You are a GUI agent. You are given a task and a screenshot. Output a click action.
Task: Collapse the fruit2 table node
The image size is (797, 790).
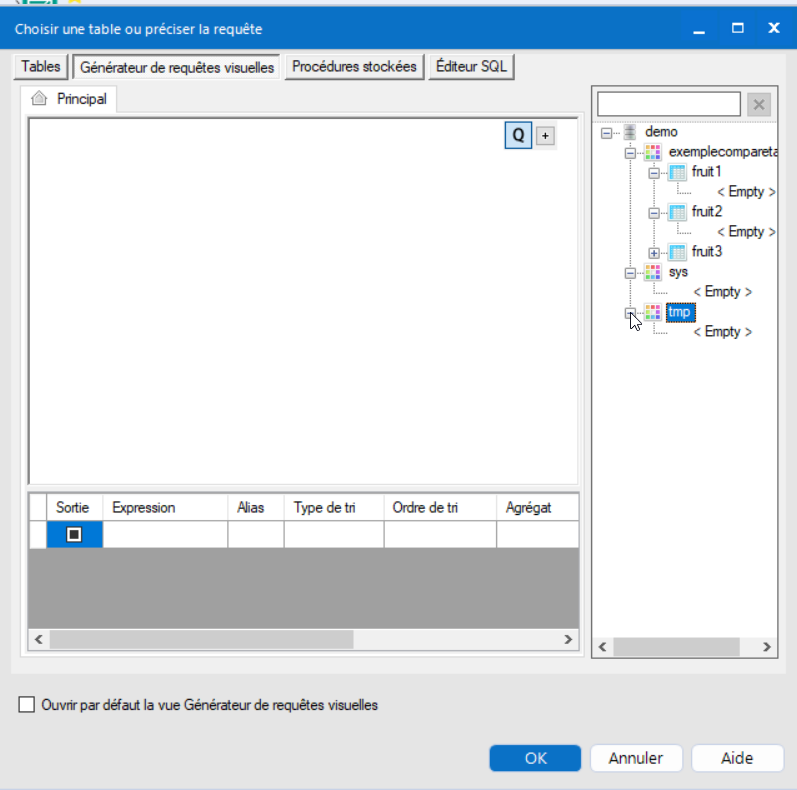(x=654, y=213)
